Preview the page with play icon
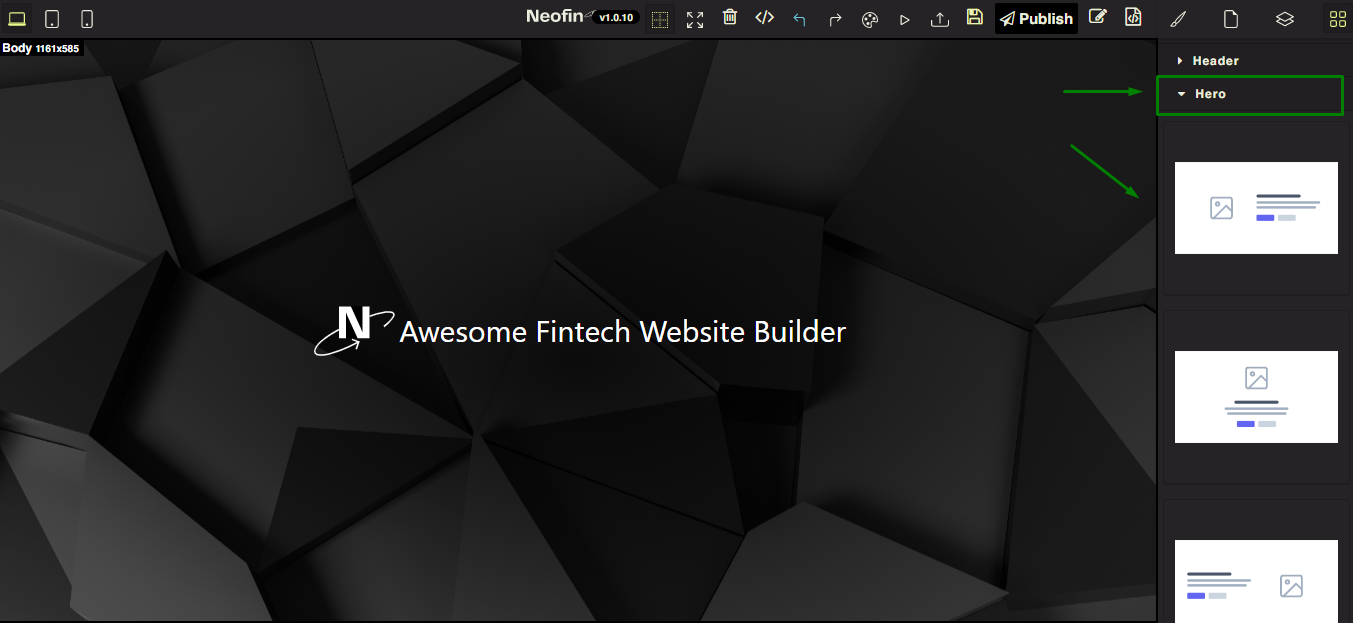1353x623 pixels. [905, 19]
